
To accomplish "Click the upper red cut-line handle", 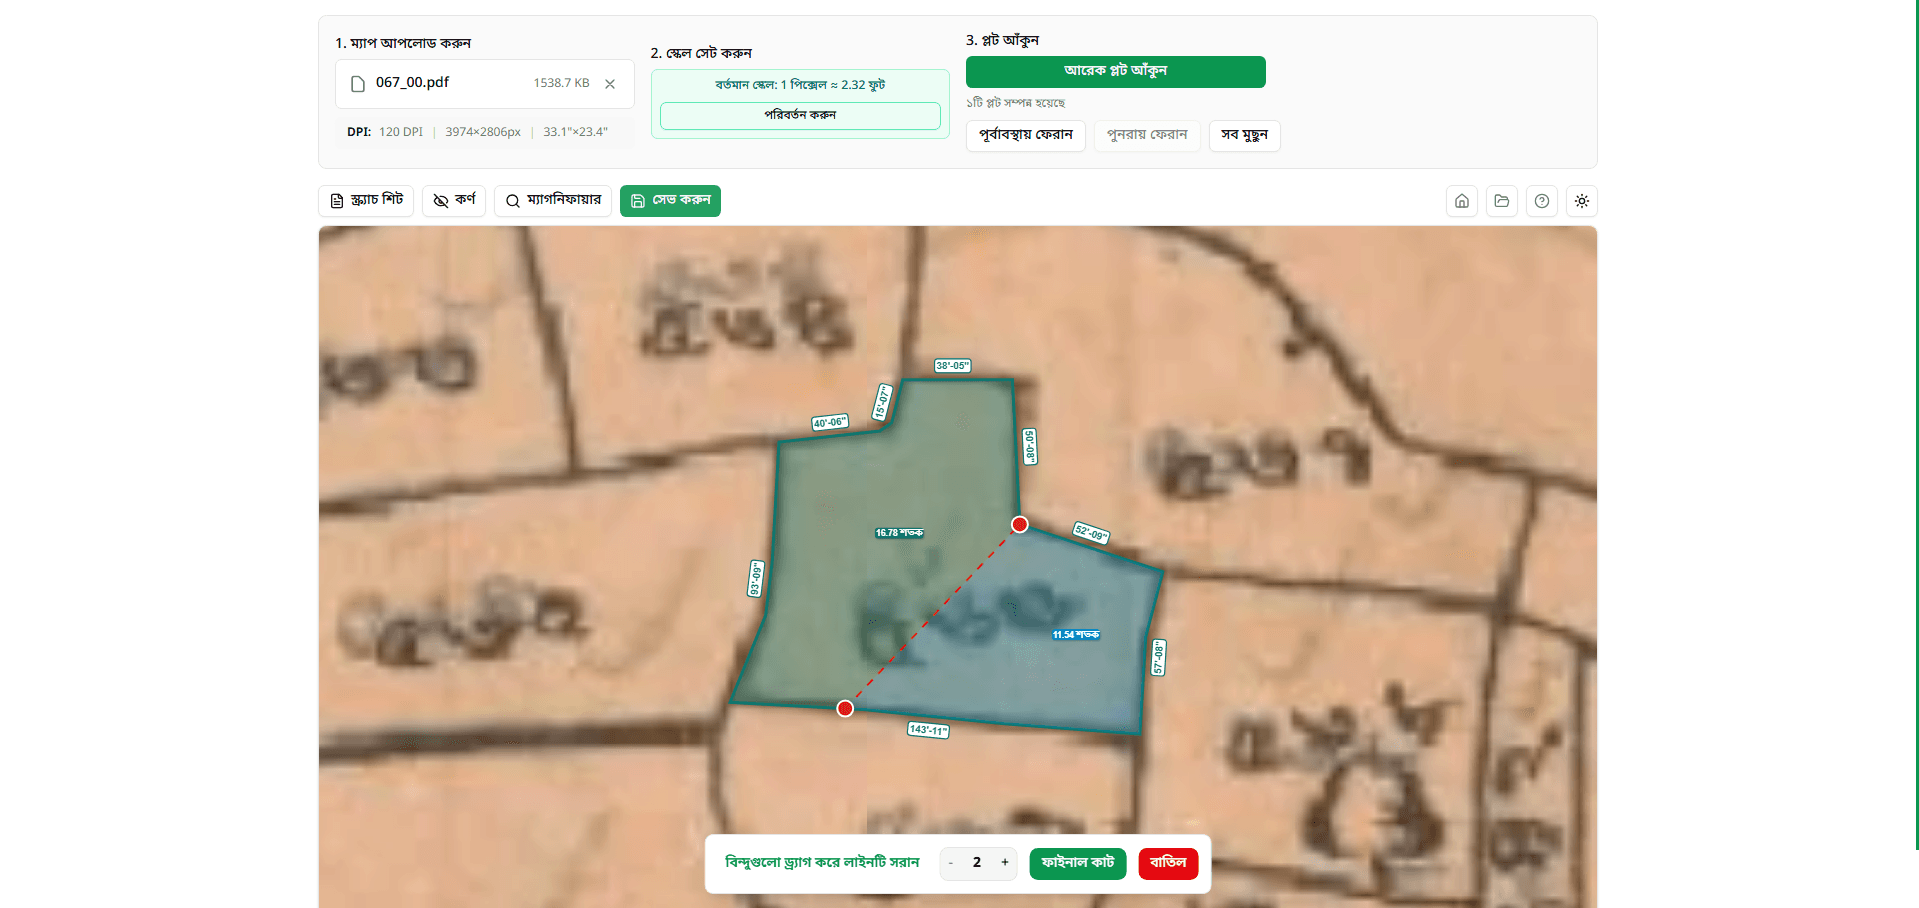I will pyautogui.click(x=1019, y=525).
